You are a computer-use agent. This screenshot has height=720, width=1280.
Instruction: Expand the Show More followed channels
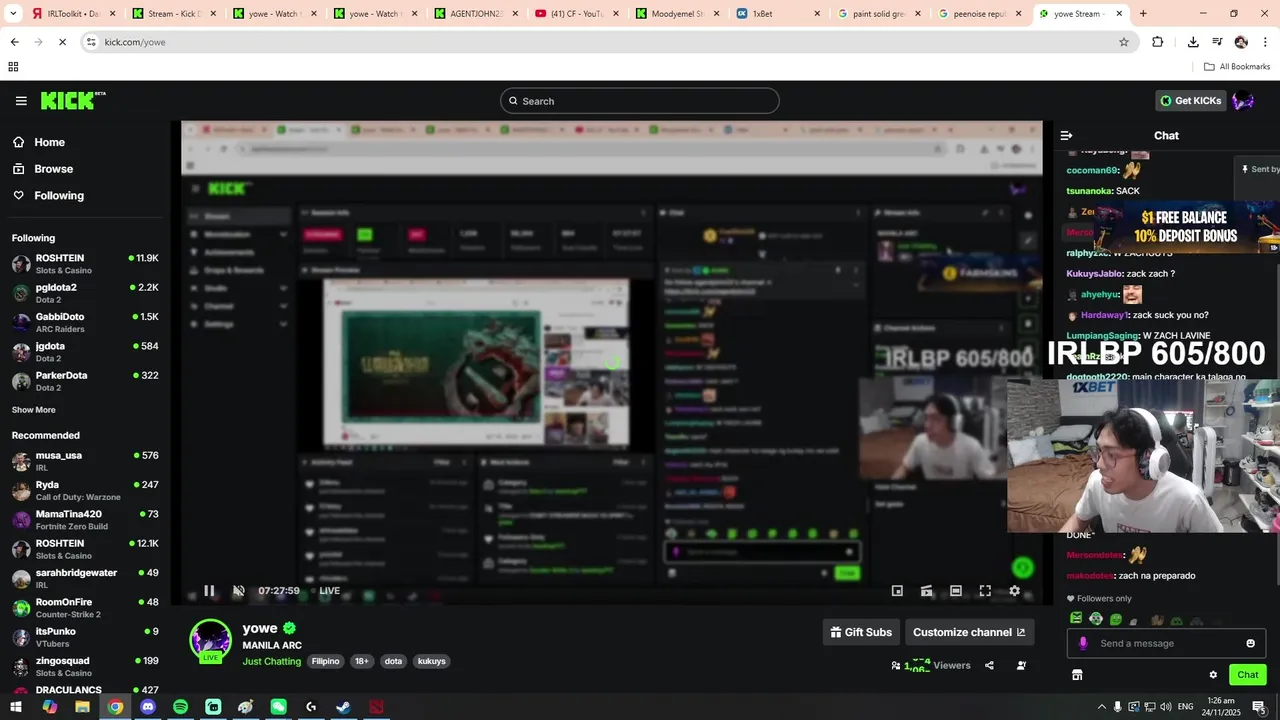click(x=34, y=410)
